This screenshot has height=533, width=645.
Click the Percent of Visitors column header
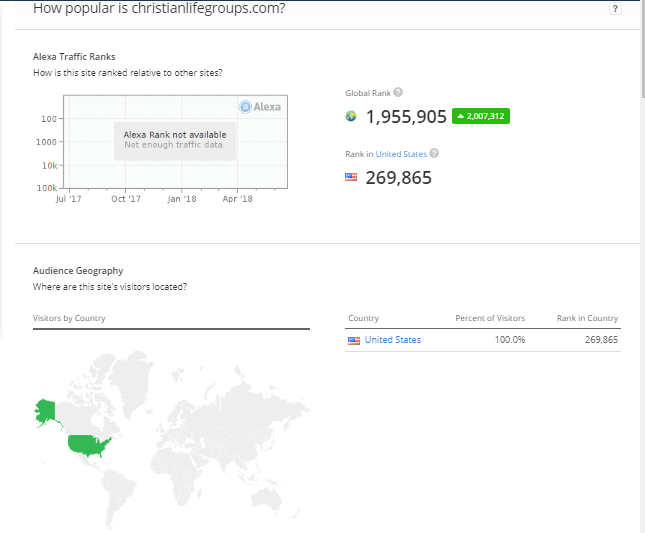(x=490, y=318)
